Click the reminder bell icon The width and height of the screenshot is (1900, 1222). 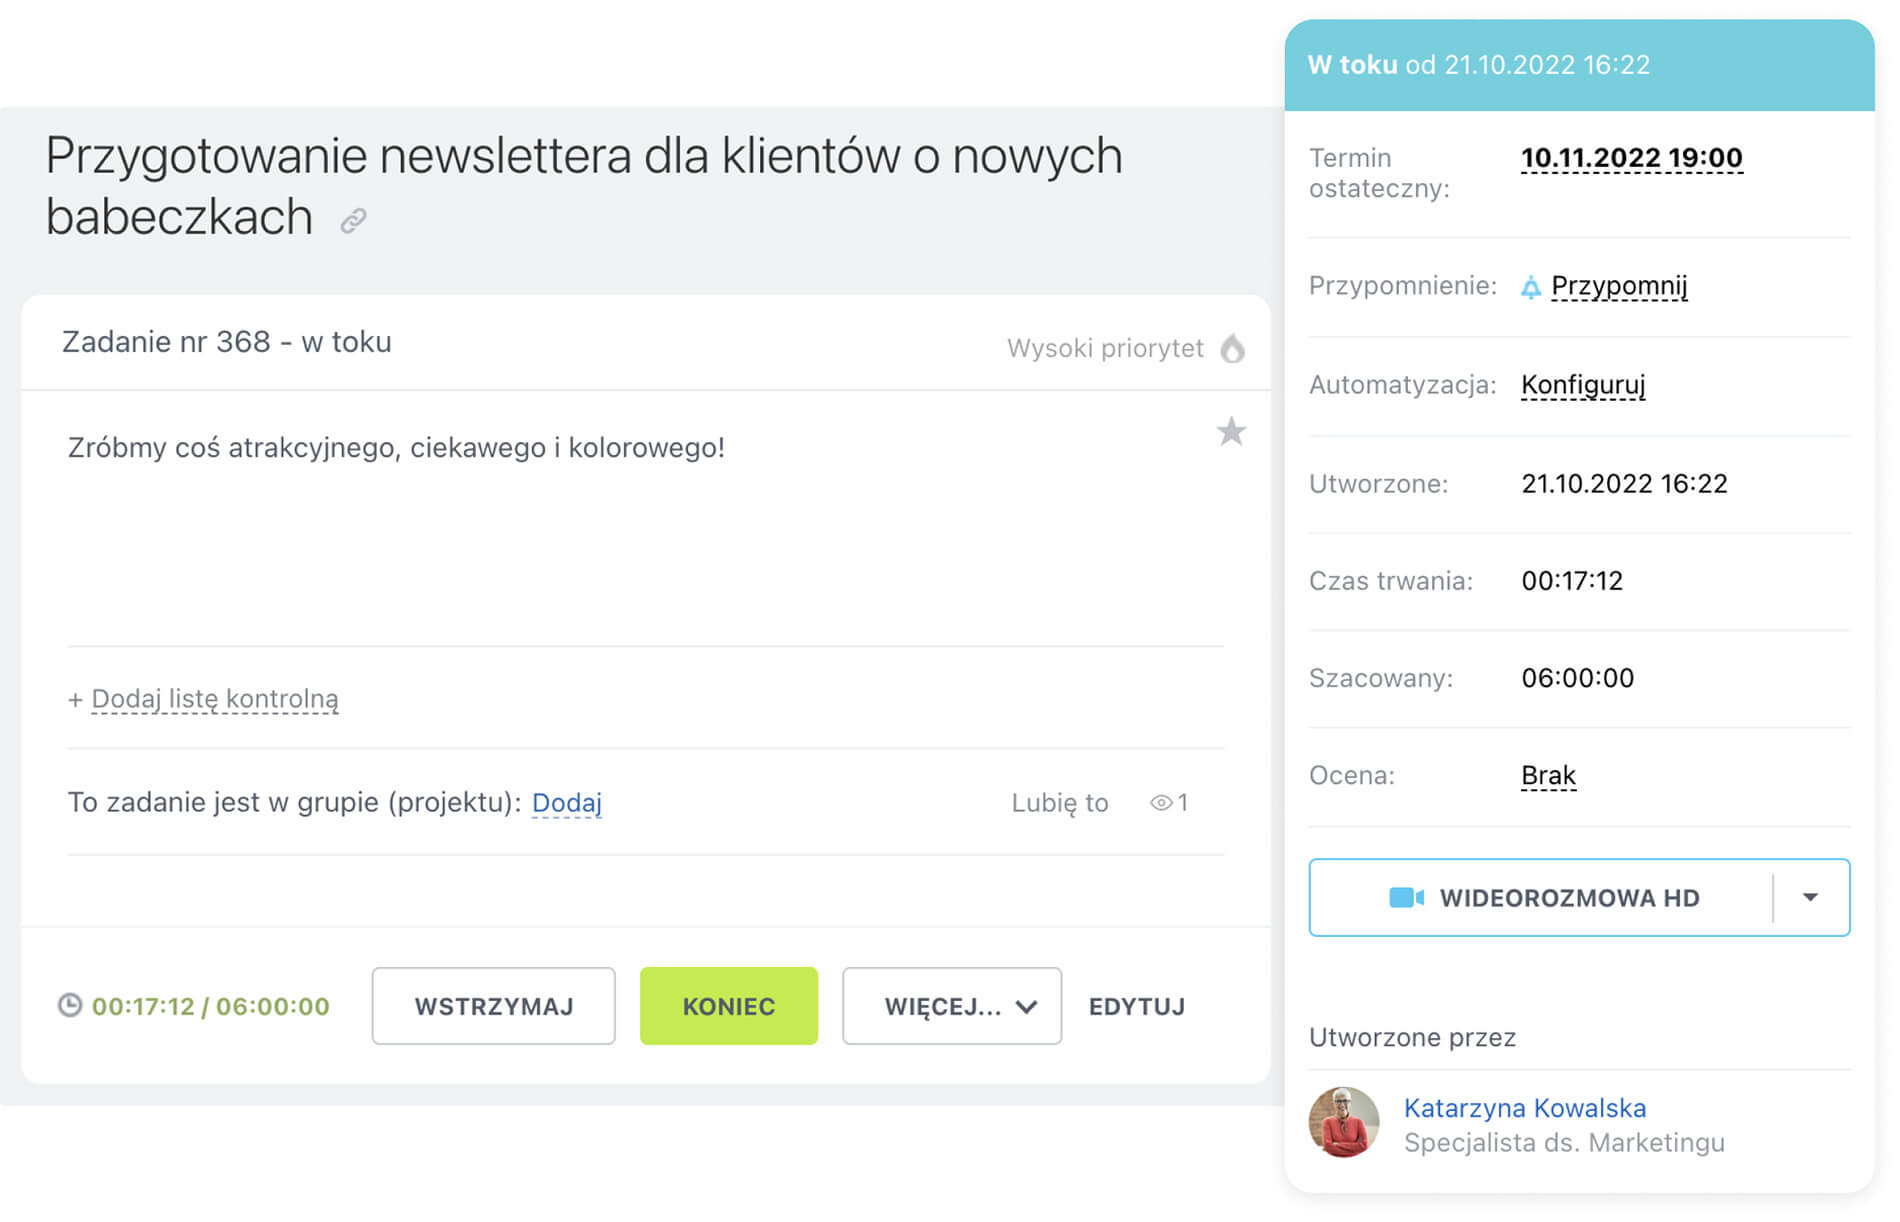click(x=1530, y=288)
